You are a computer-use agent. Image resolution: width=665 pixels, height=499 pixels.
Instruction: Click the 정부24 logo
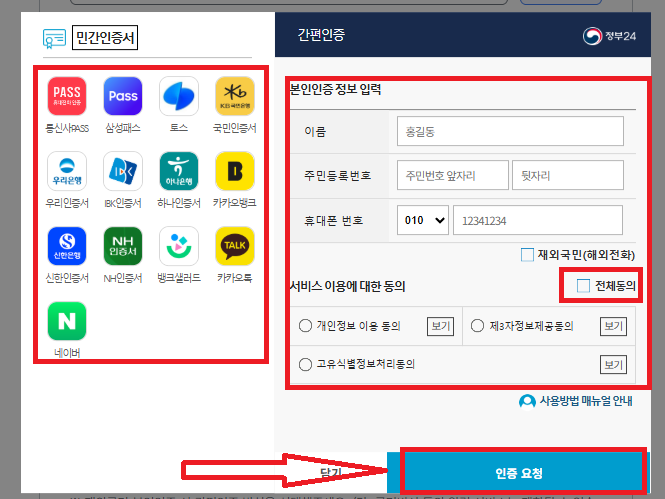click(x=609, y=36)
